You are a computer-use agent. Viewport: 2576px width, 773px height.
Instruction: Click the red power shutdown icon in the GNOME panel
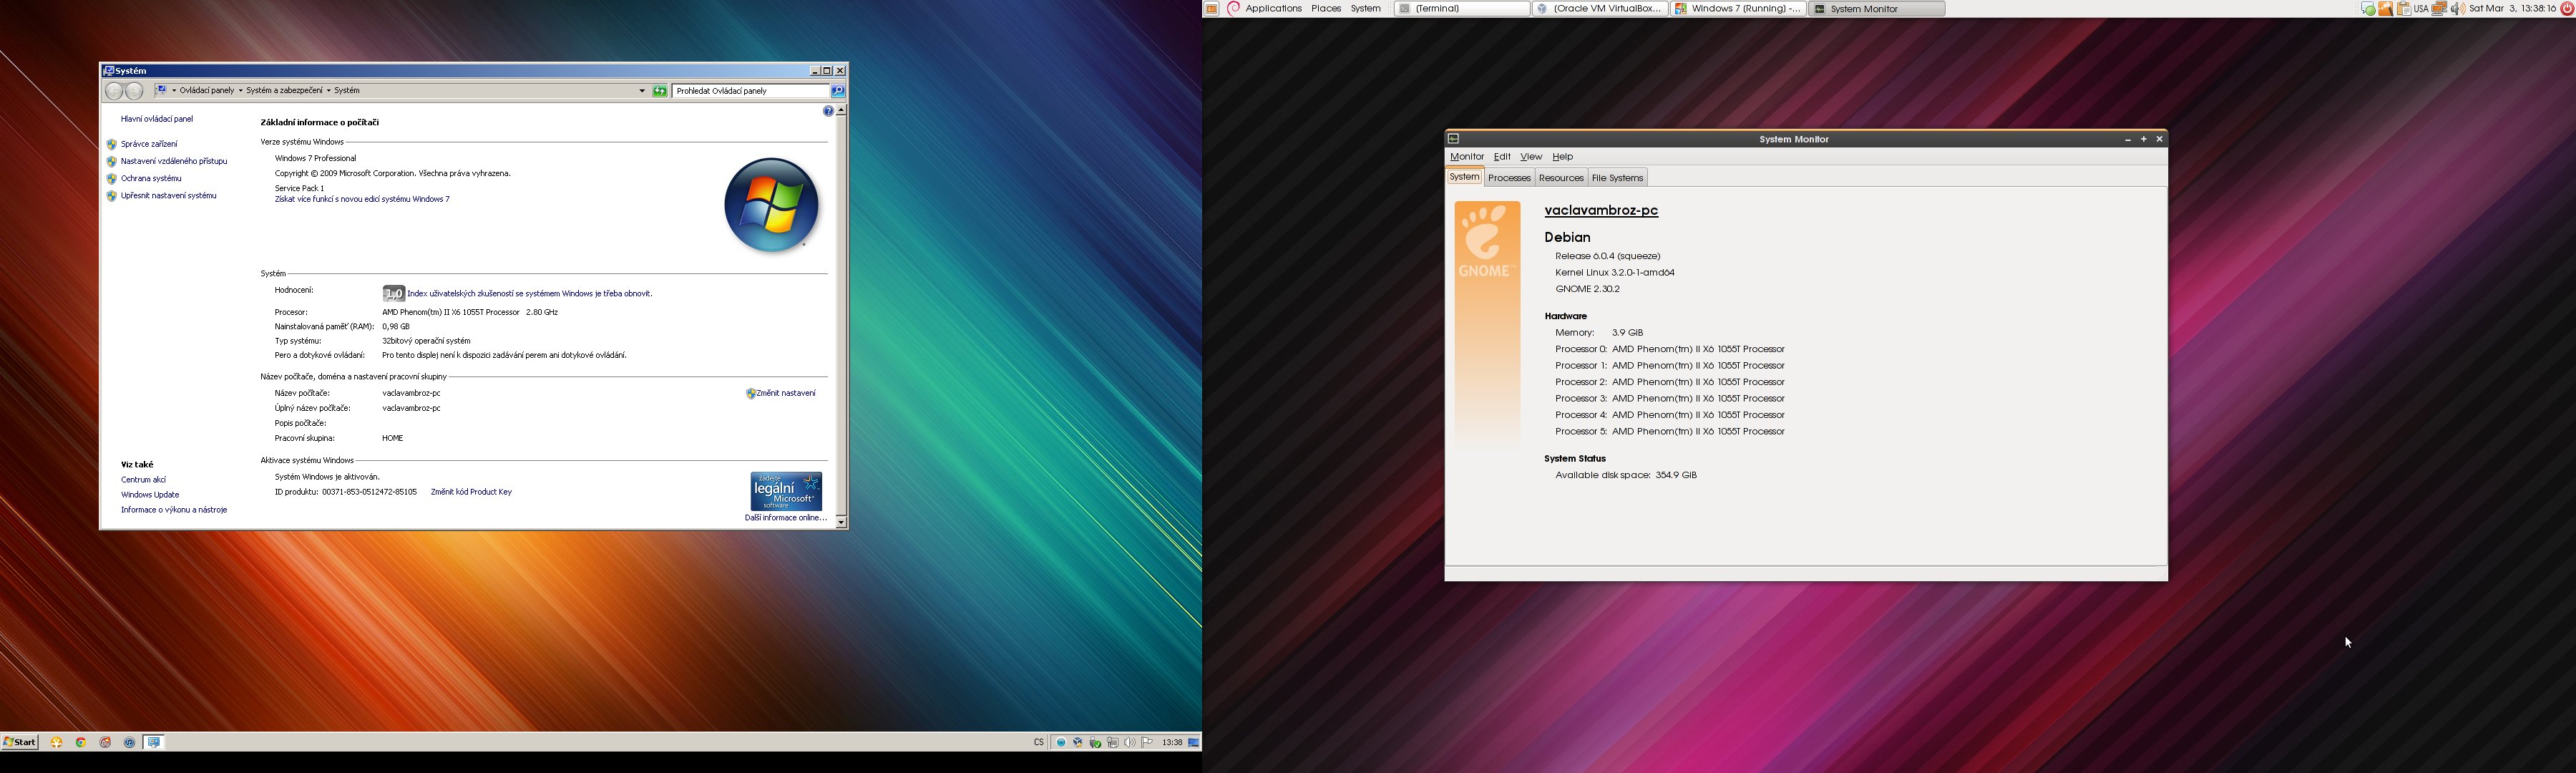pyautogui.click(x=2567, y=8)
